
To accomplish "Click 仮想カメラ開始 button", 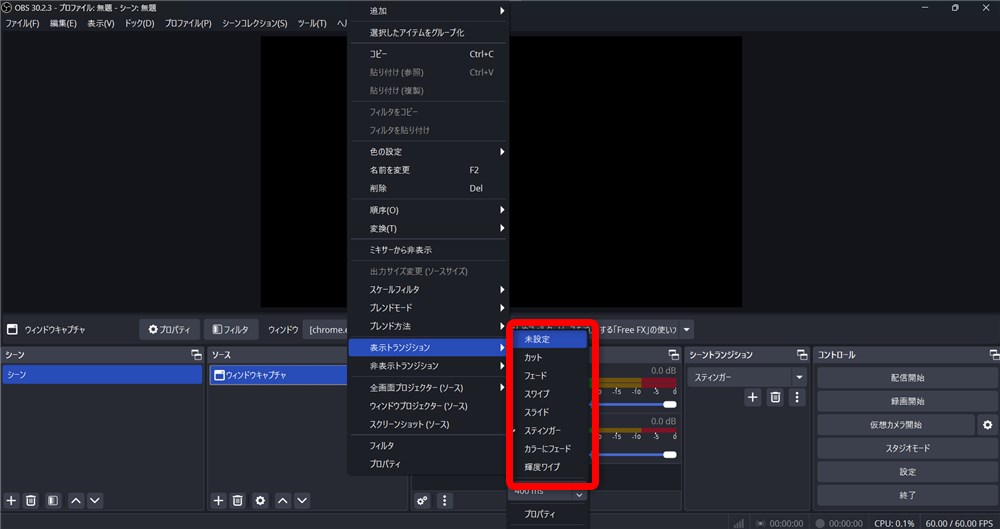I will click(x=895, y=425).
